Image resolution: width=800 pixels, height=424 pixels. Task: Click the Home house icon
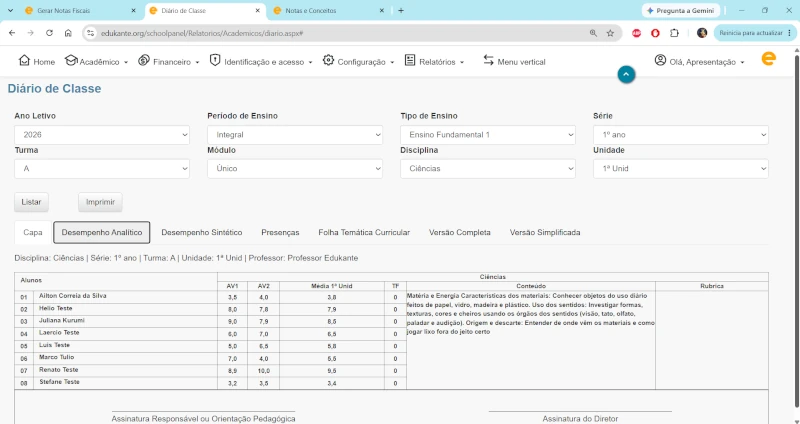24,60
